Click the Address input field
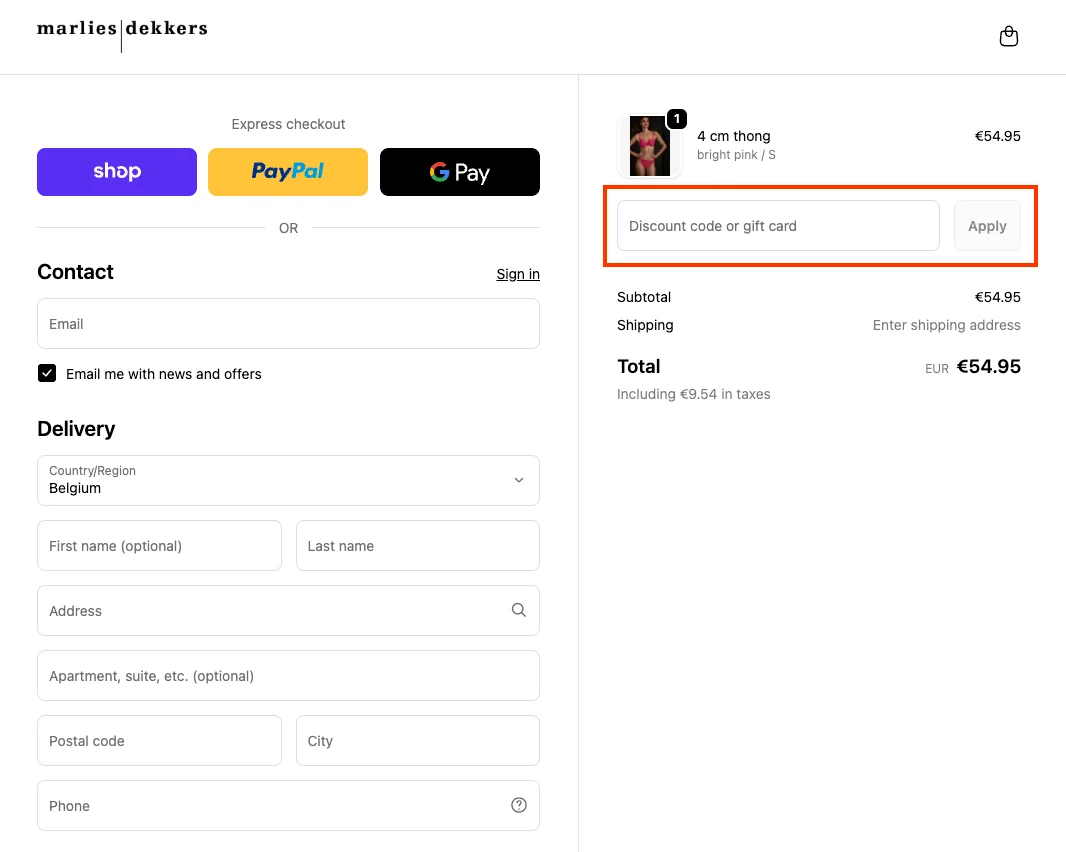Viewport: 1066px width, 852px height. [288, 611]
